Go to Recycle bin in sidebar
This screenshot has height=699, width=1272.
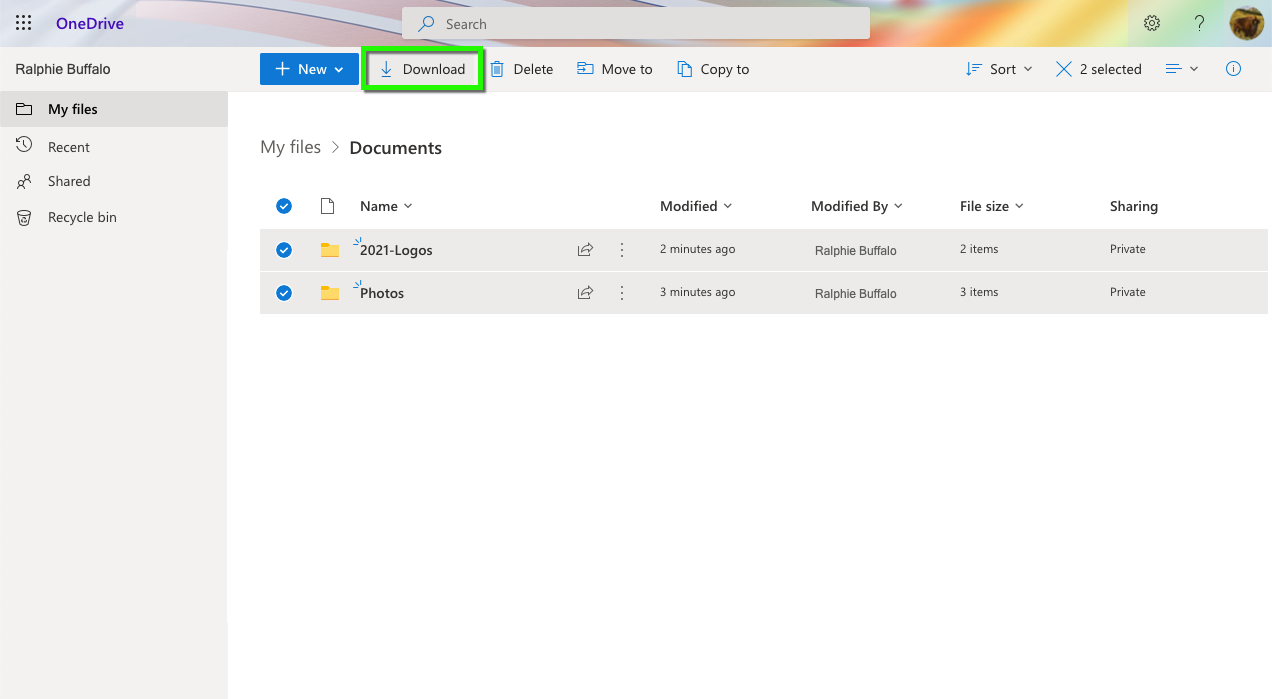[x=82, y=217]
